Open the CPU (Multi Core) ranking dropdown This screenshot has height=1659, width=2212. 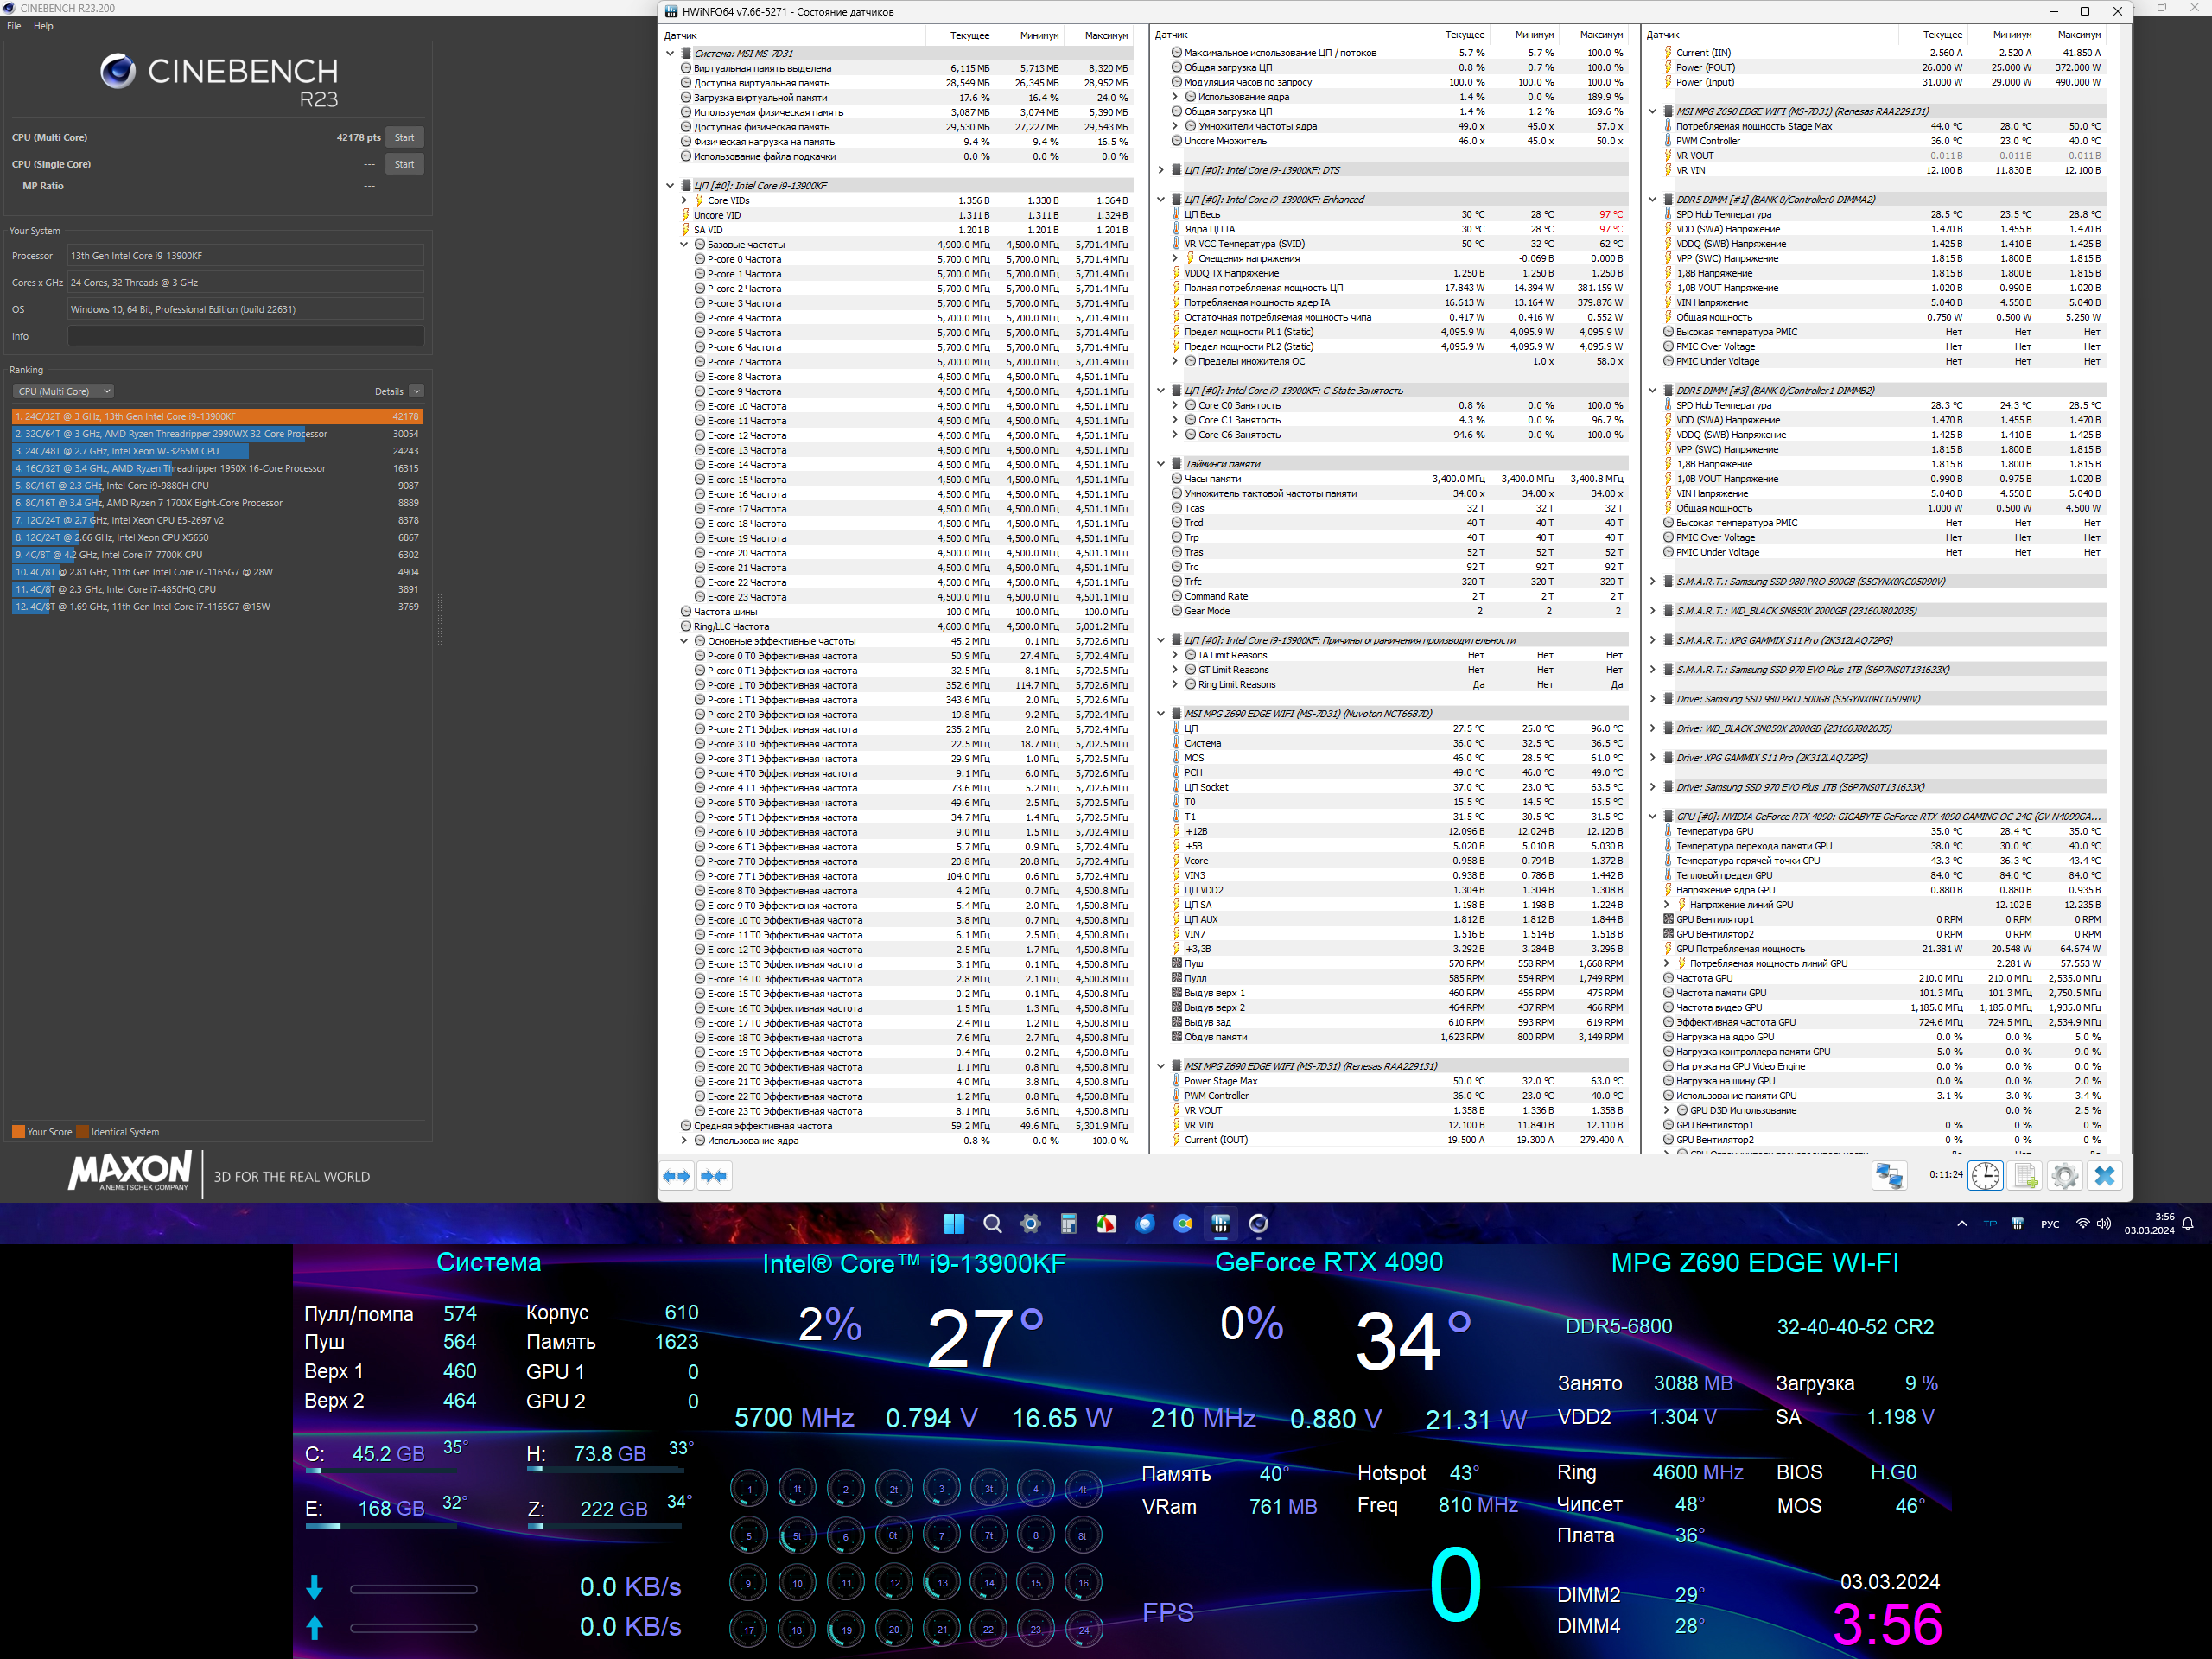point(63,391)
